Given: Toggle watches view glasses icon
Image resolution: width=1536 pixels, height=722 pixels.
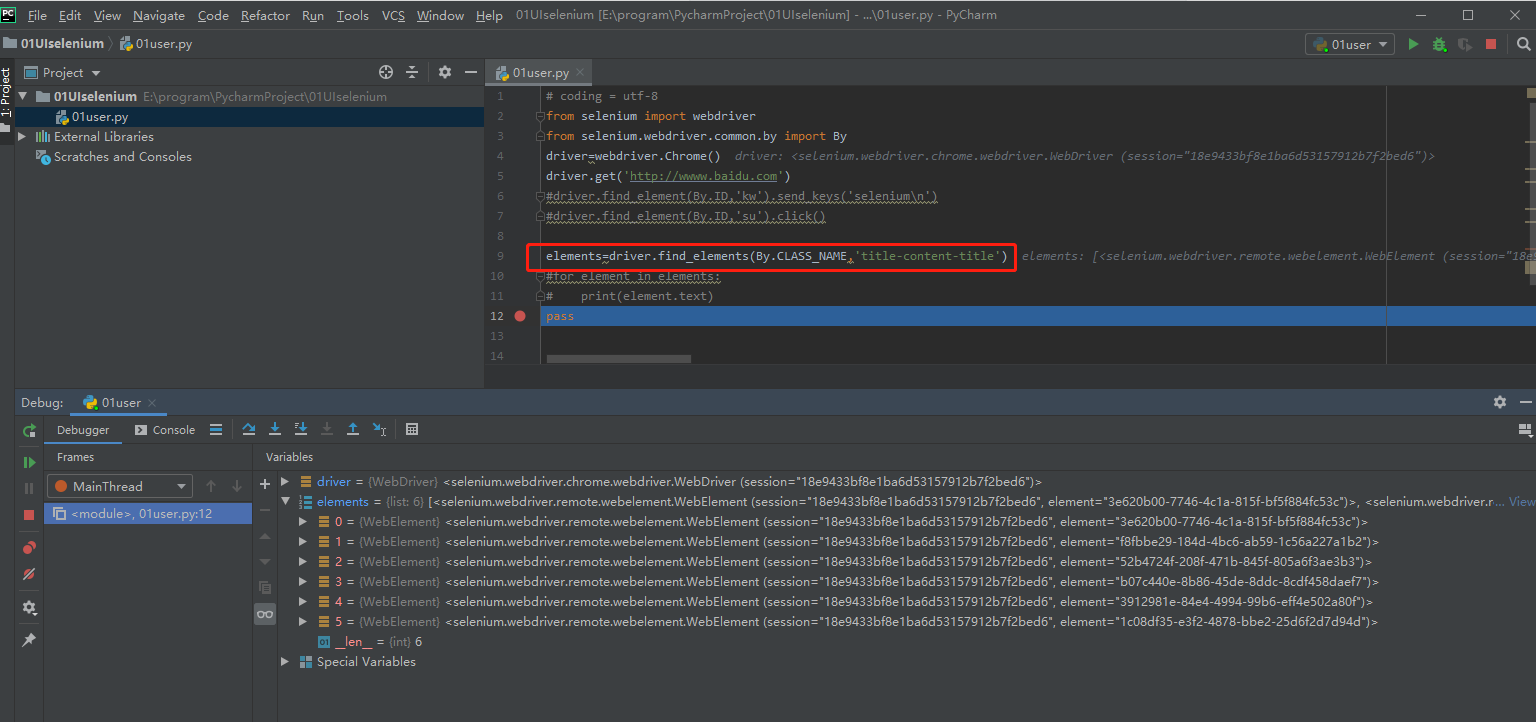Looking at the screenshot, I should pyautogui.click(x=265, y=614).
